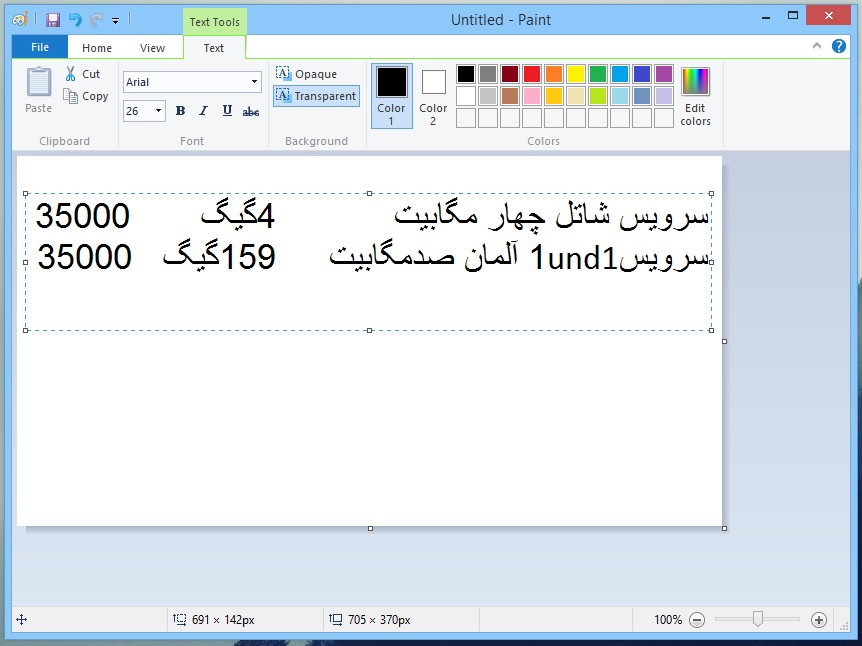Paste from the clipboard

[38, 90]
